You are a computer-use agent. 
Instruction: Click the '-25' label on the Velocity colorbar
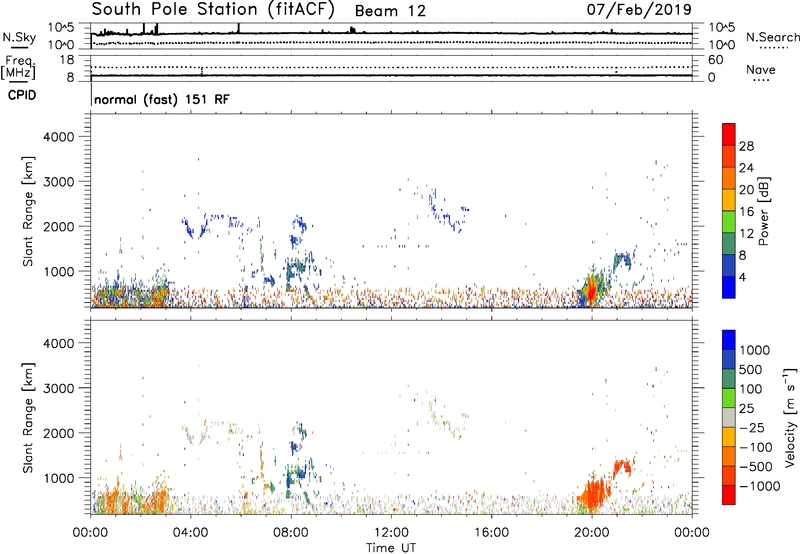[752, 427]
